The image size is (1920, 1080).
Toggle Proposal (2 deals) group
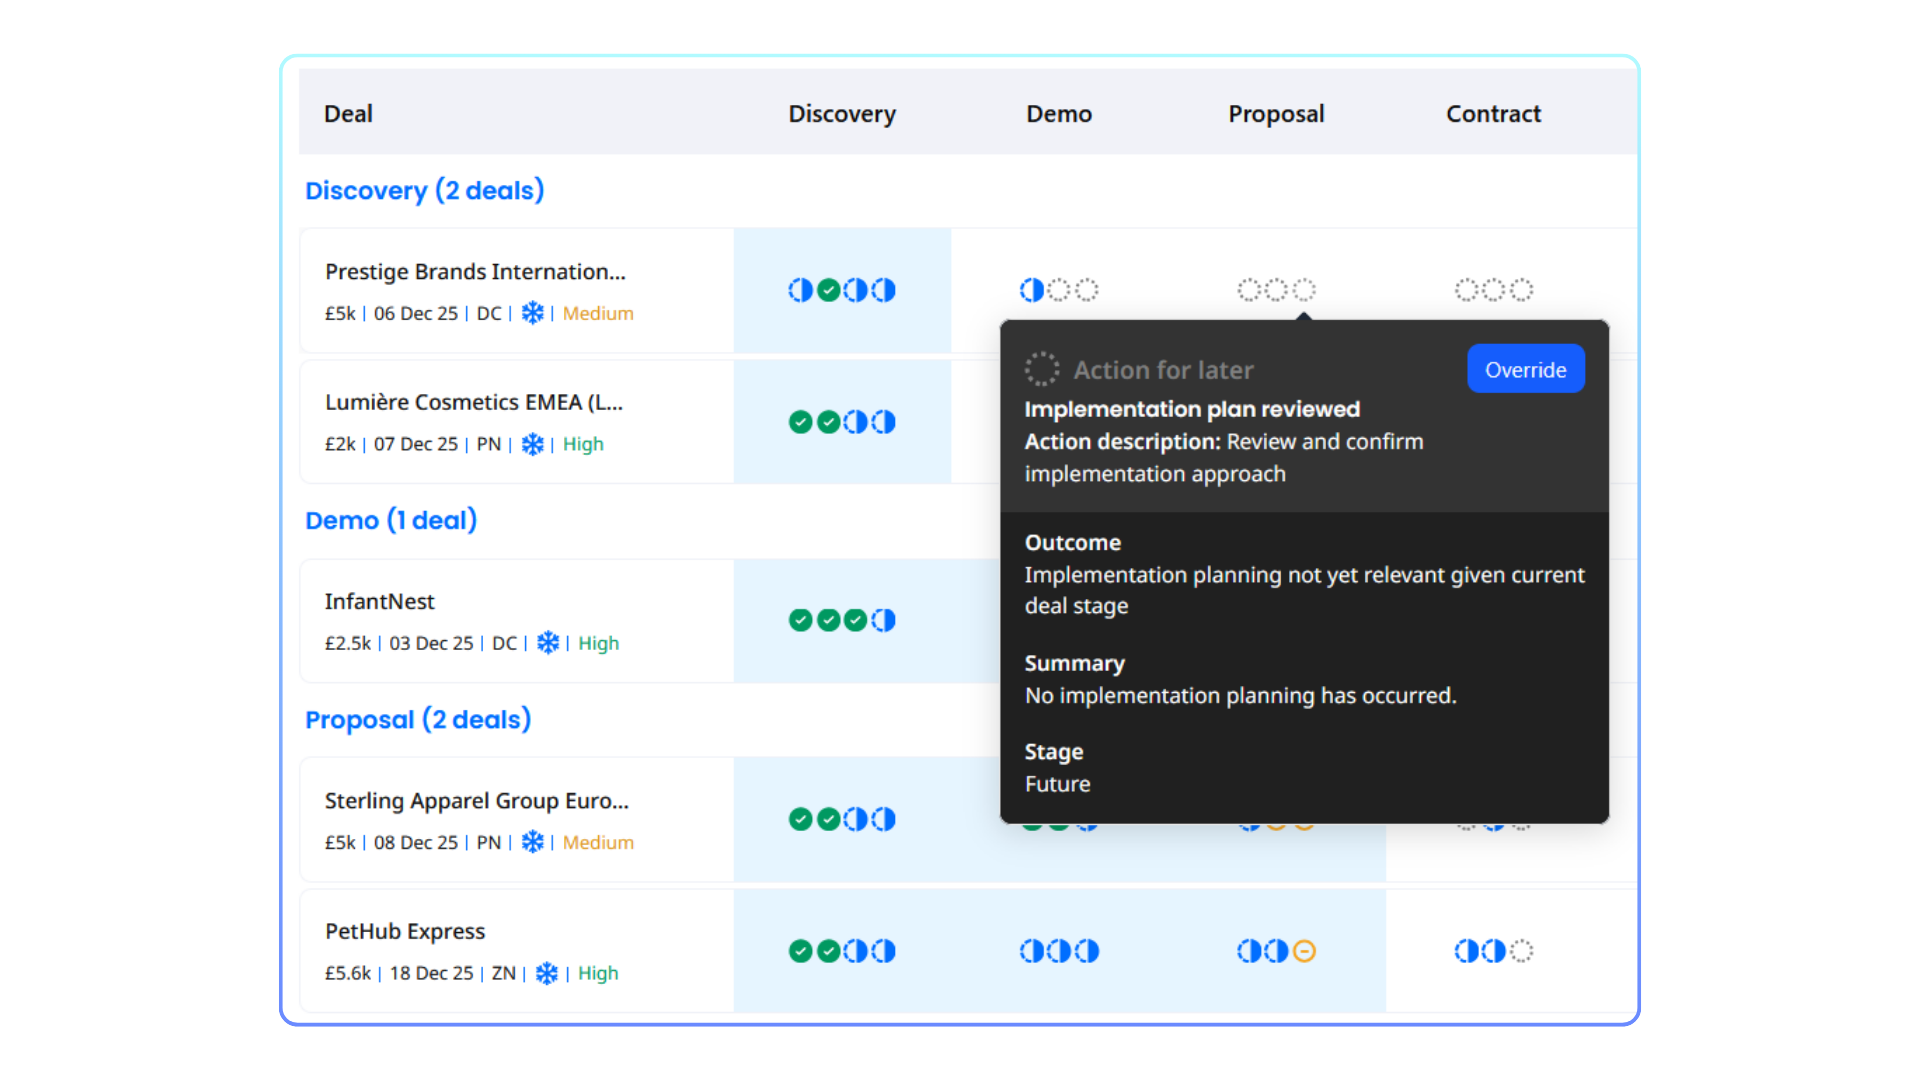tap(418, 719)
